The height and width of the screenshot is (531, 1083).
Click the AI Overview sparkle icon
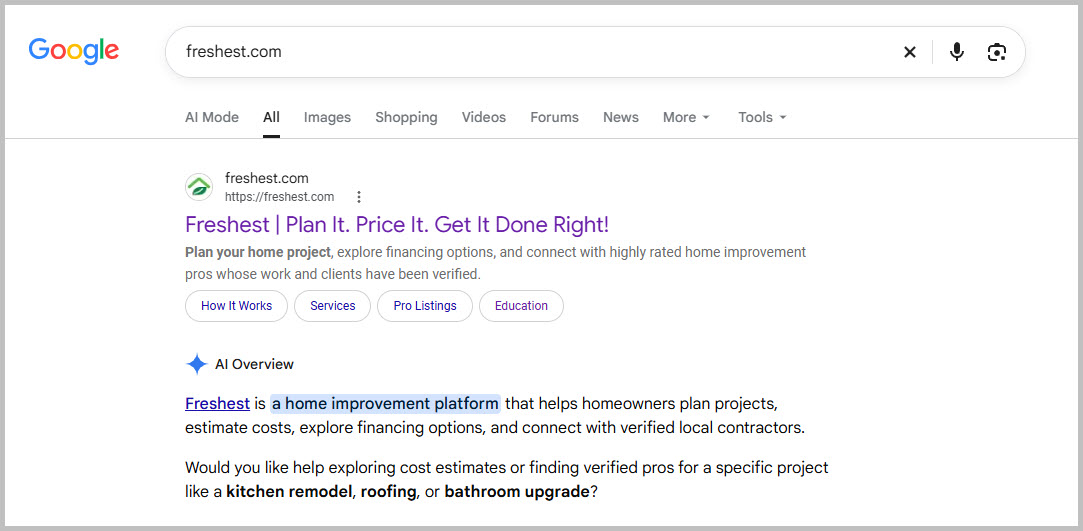point(197,364)
